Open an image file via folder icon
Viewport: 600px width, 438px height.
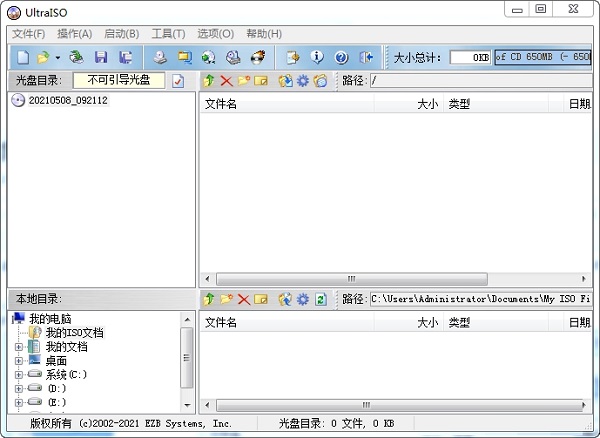point(43,58)
